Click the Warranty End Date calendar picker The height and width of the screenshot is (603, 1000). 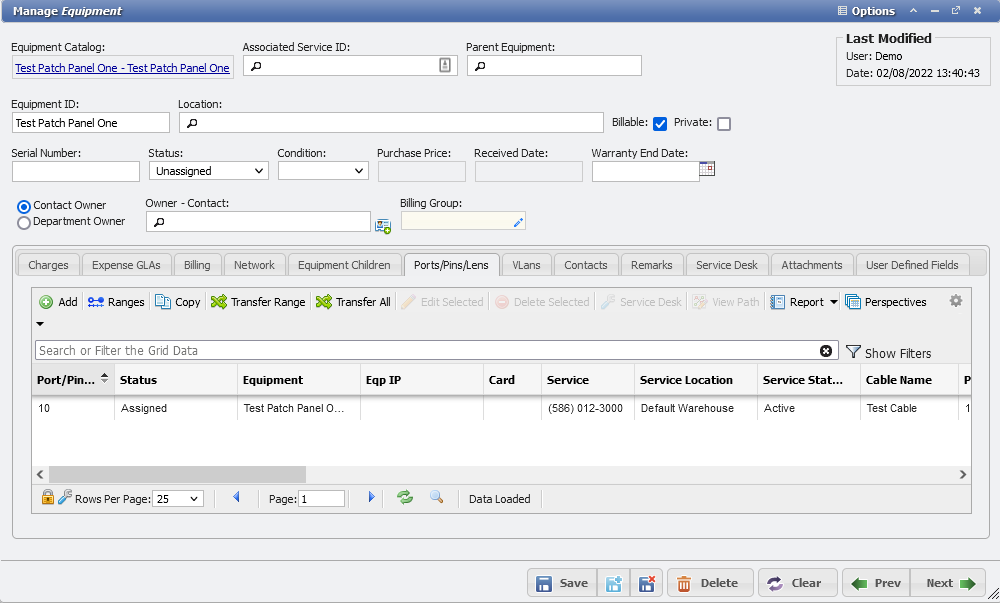(708, 170)
